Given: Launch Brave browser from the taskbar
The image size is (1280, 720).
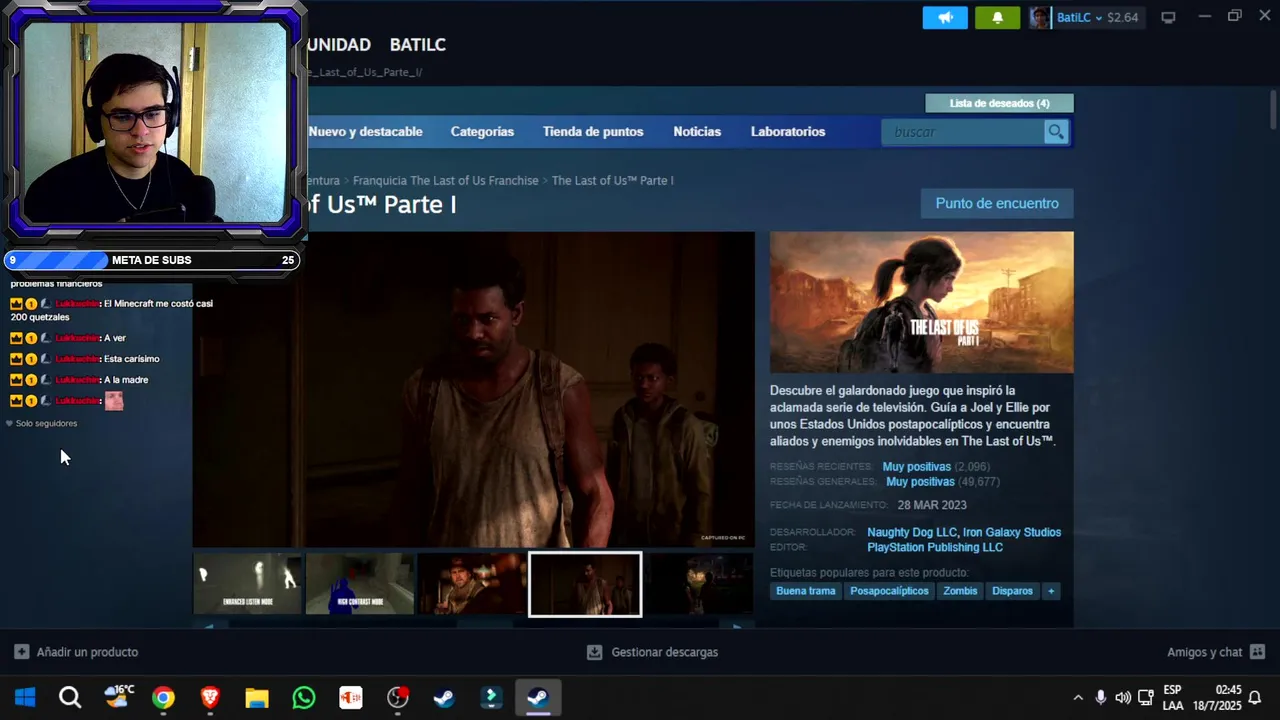Looking at the screenshot, I should coord(210,697).
